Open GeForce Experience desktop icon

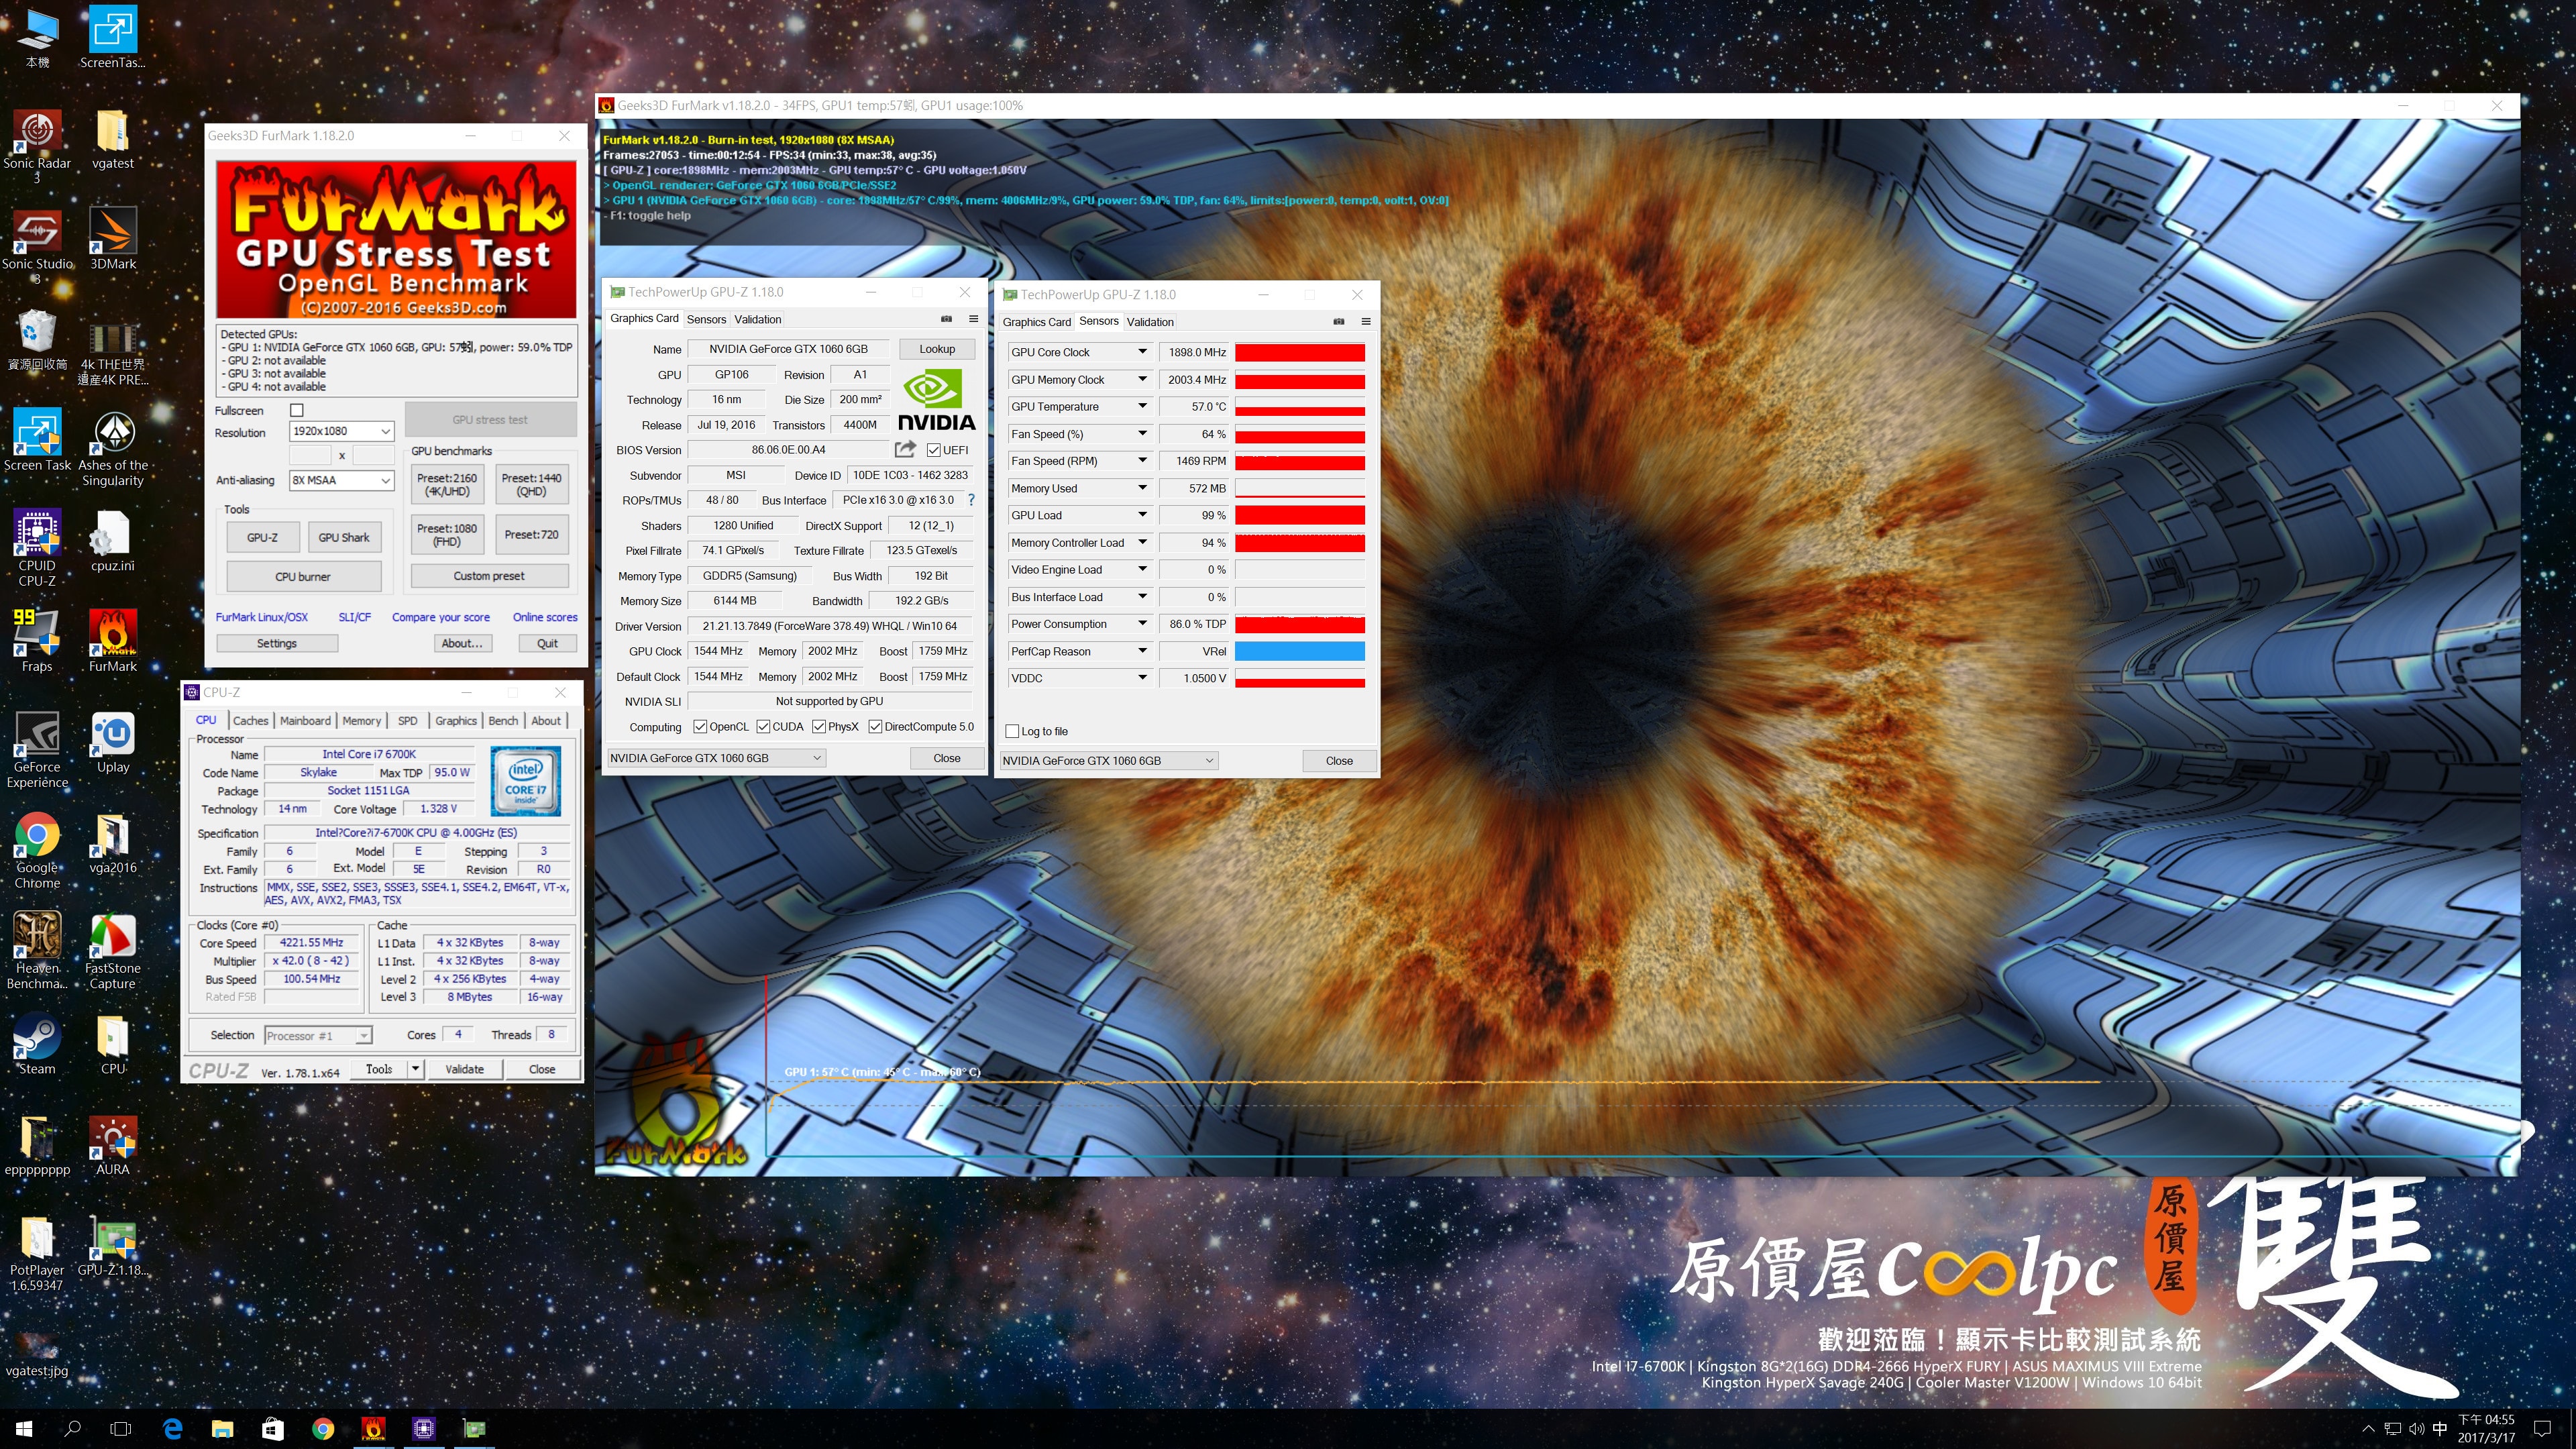[37, 749]
